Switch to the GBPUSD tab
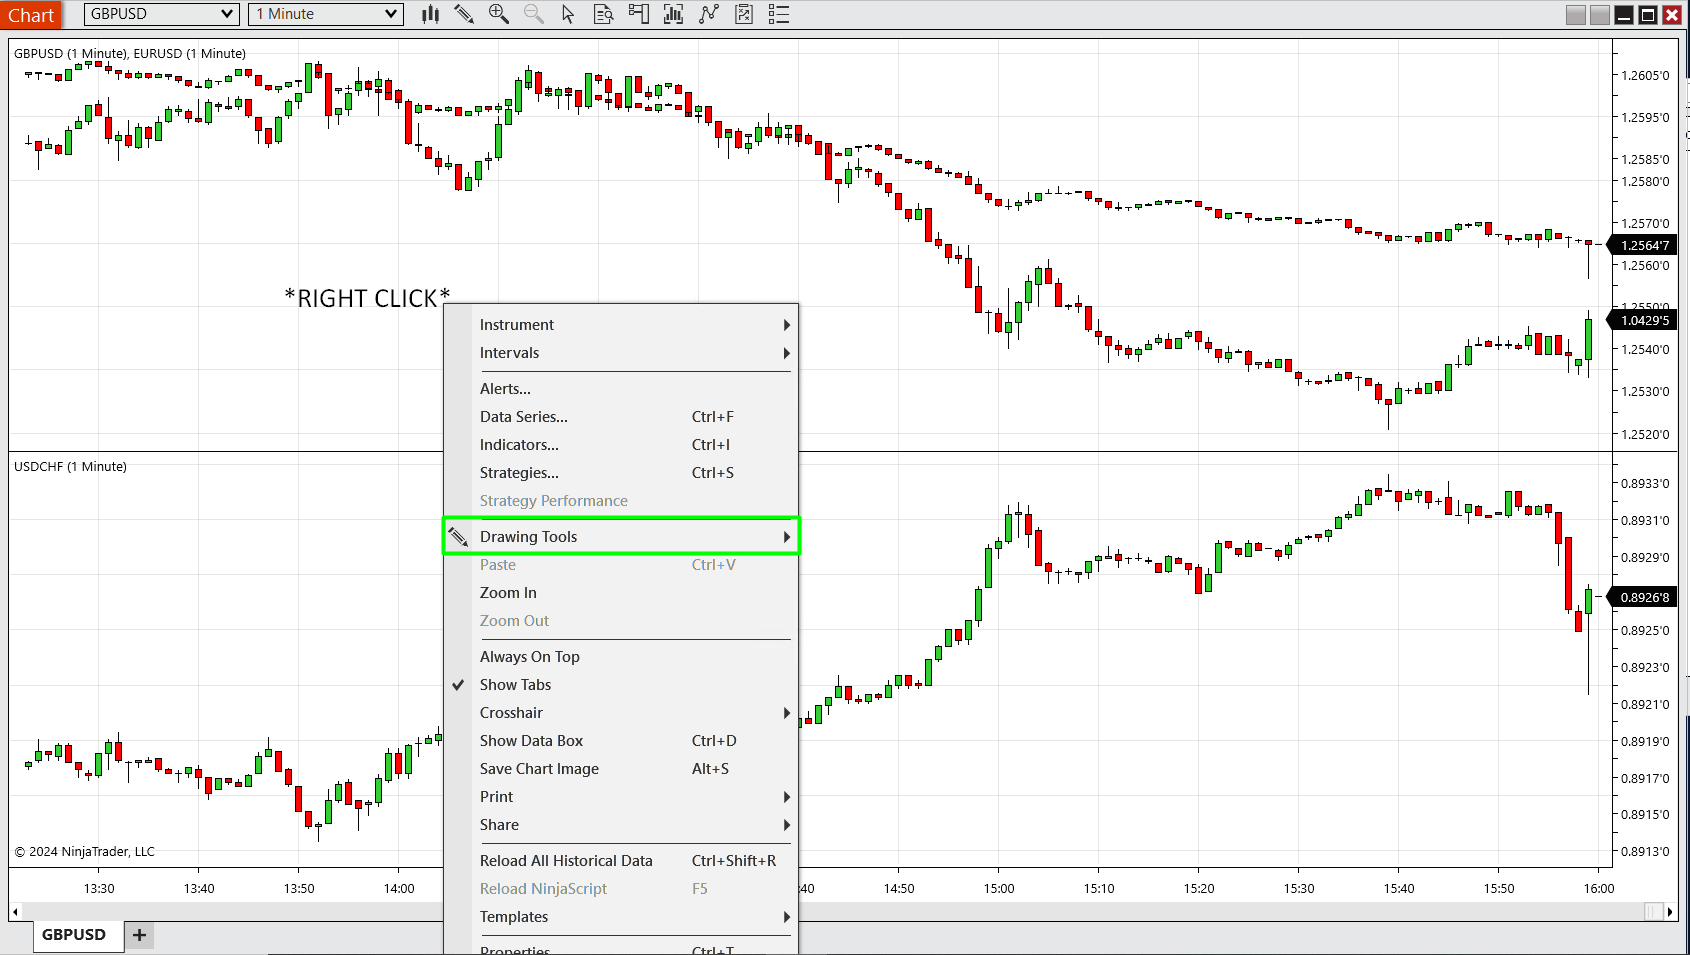The width and height of the screenshot is (1690, 955). [x=74, y=935]
